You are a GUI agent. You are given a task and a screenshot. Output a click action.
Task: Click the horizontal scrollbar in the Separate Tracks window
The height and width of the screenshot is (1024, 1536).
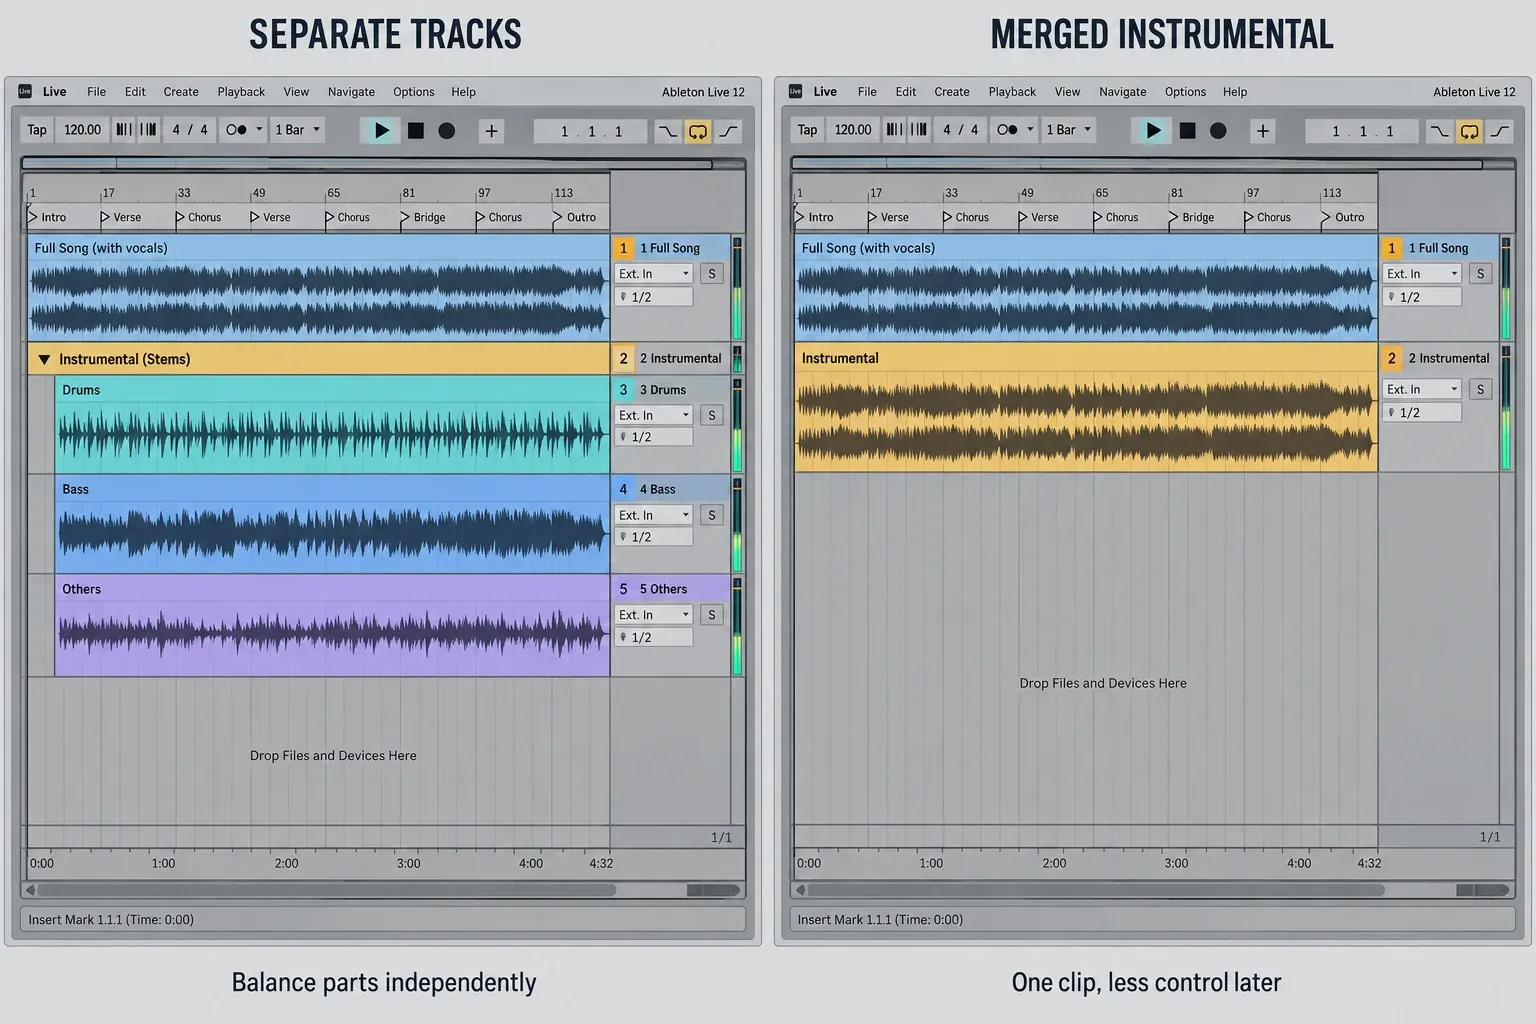click(x=326, y=890)
